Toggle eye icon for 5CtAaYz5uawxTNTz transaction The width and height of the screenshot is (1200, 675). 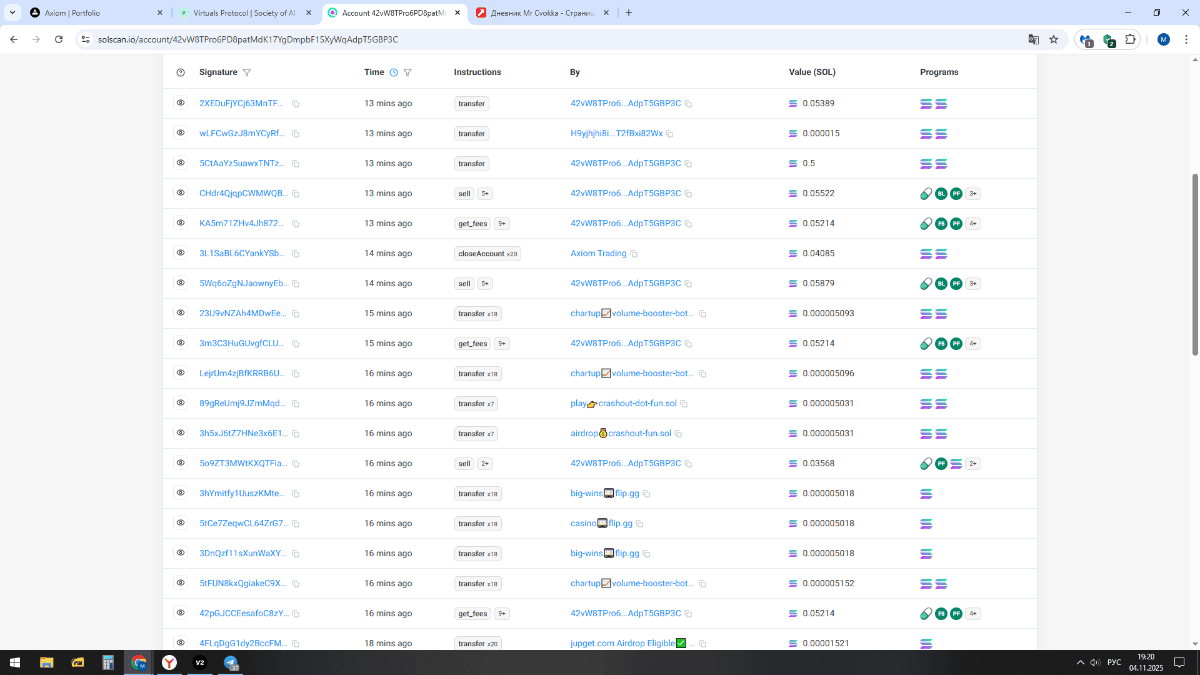tap(181, 163)
